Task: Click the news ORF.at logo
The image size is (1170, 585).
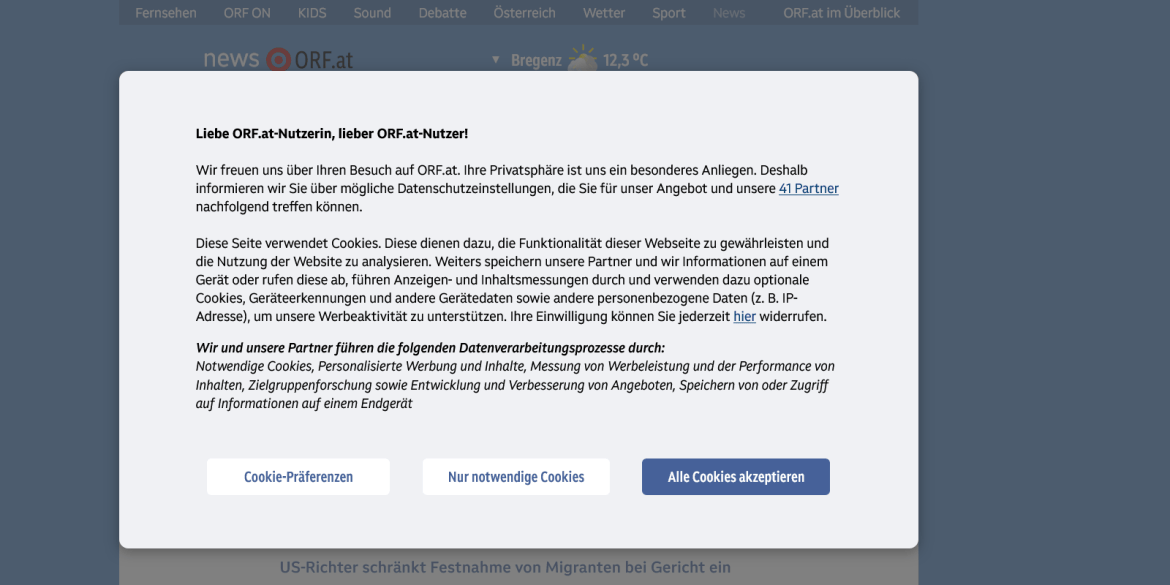Action: pos(278,60)
